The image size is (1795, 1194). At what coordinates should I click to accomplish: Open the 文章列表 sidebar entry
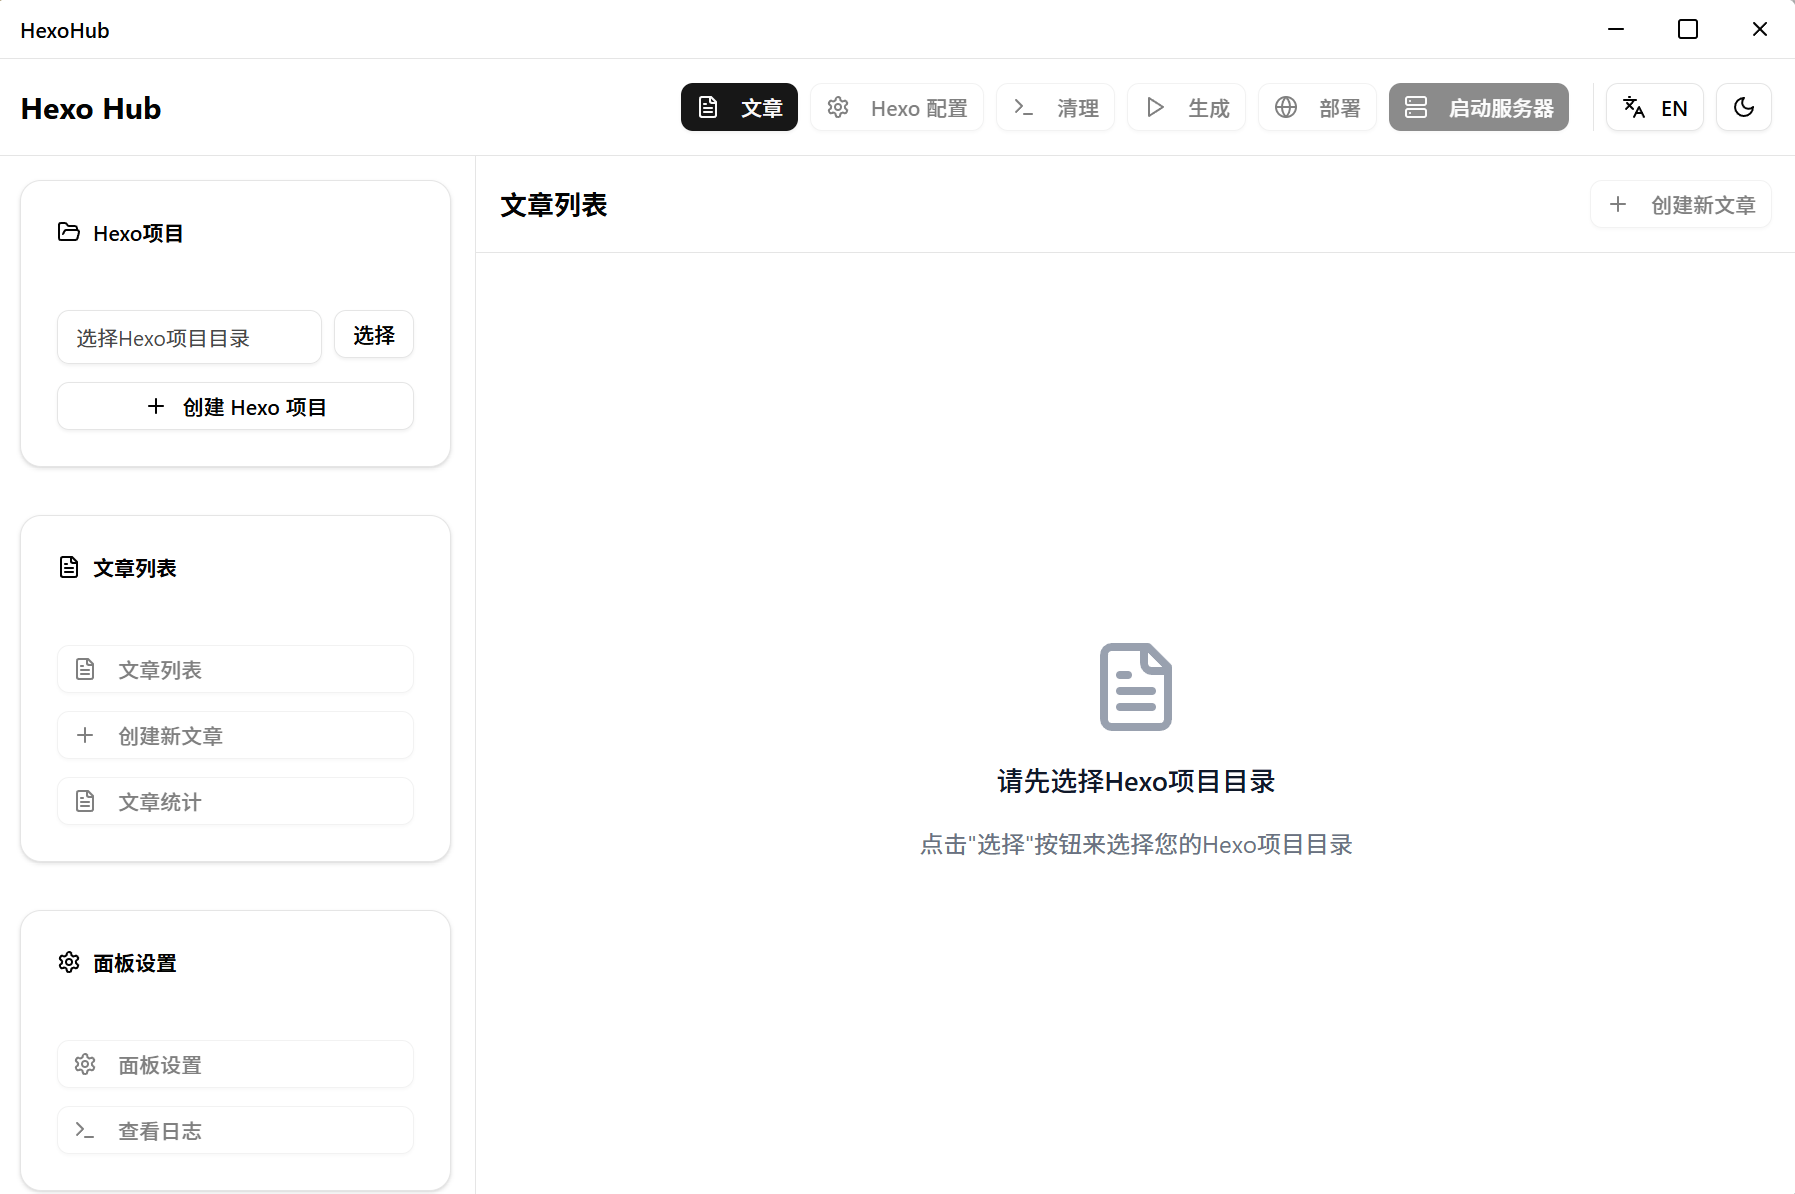point(235,669)
